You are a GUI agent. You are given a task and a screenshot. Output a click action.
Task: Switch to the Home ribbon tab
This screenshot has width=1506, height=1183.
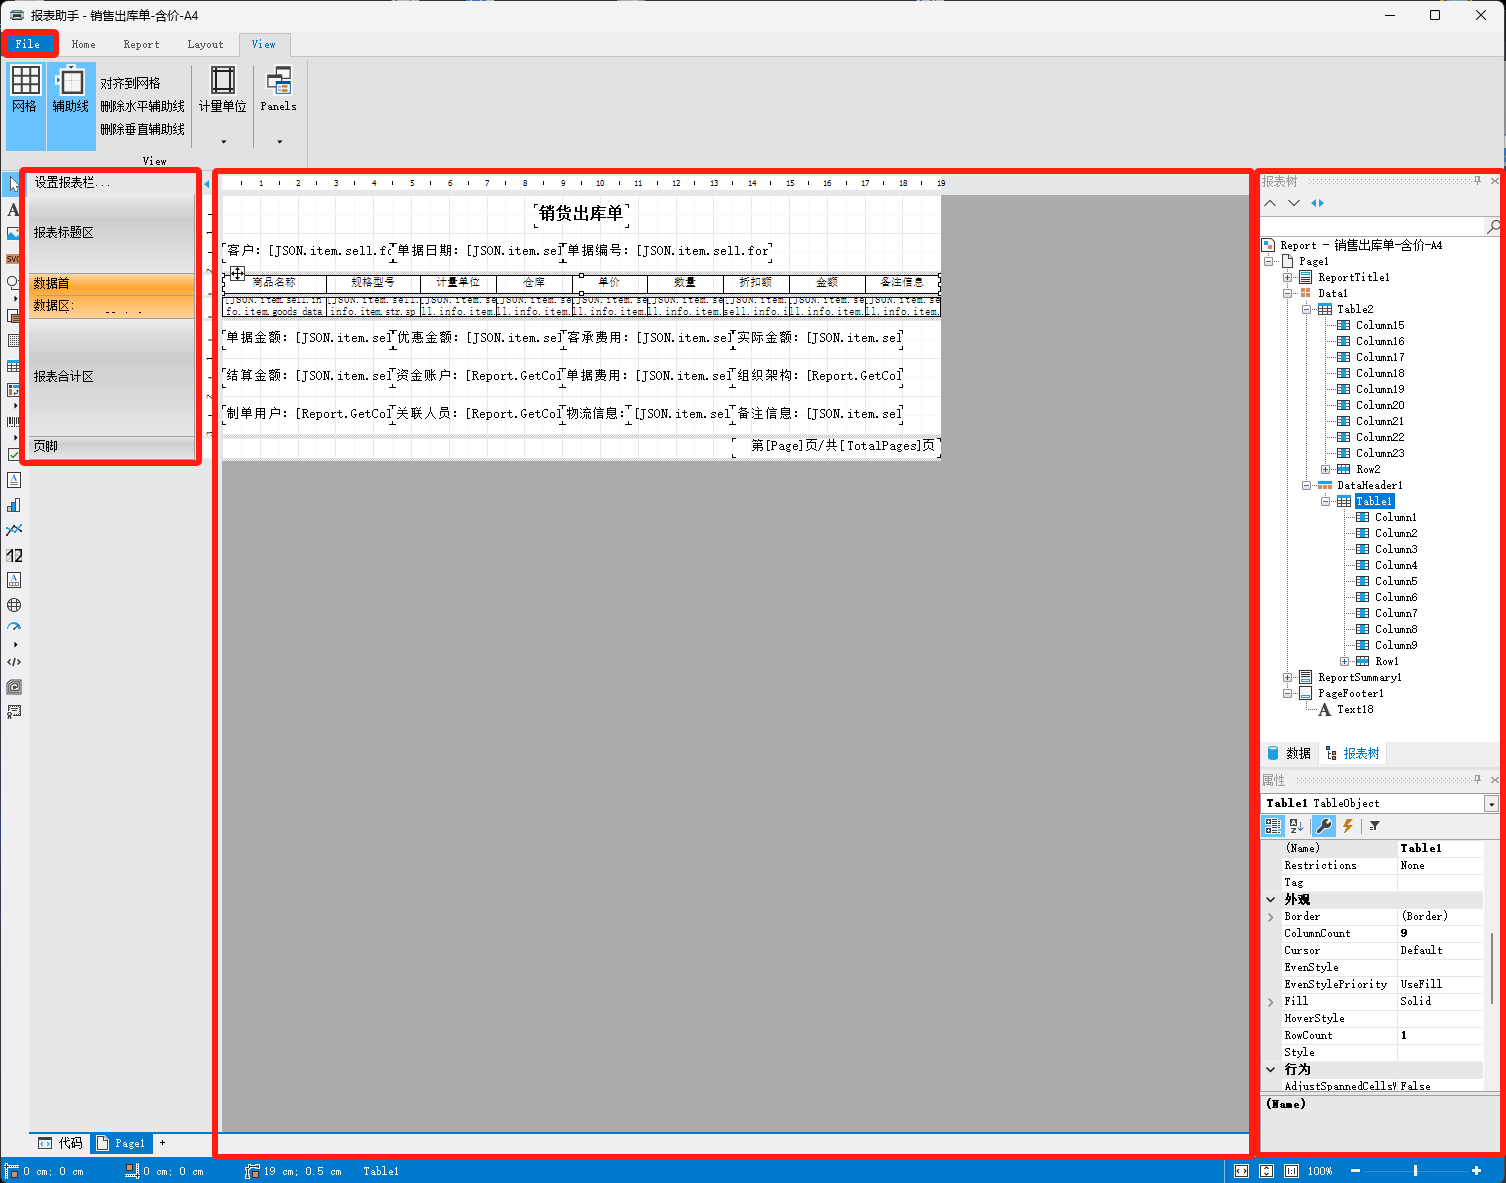click(x=84, y=44)
